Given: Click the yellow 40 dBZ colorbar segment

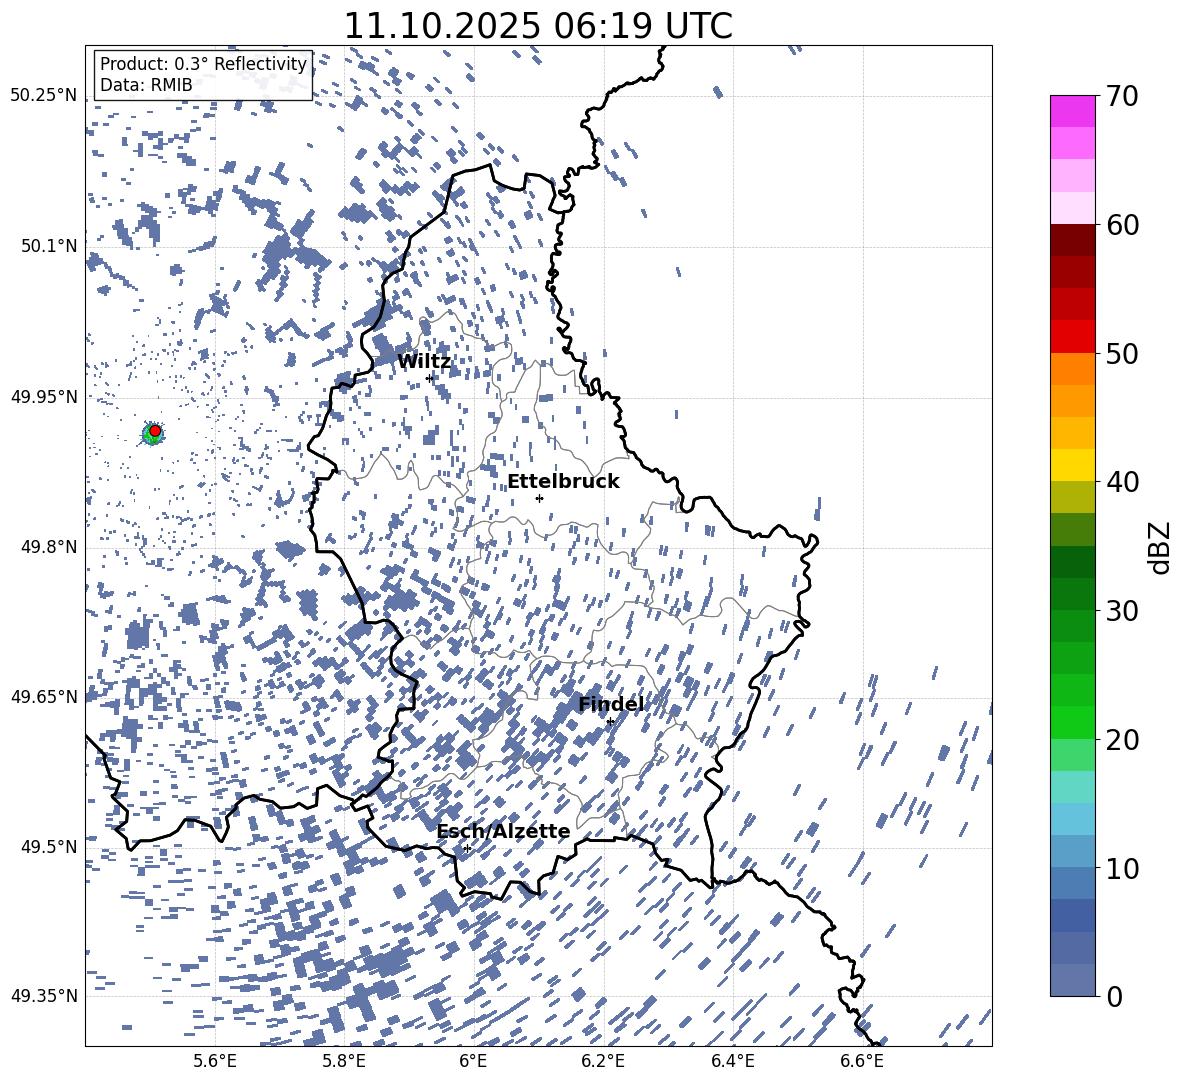Looking at the screenshot, I should pyautogui.click(x=1072, y=465).
